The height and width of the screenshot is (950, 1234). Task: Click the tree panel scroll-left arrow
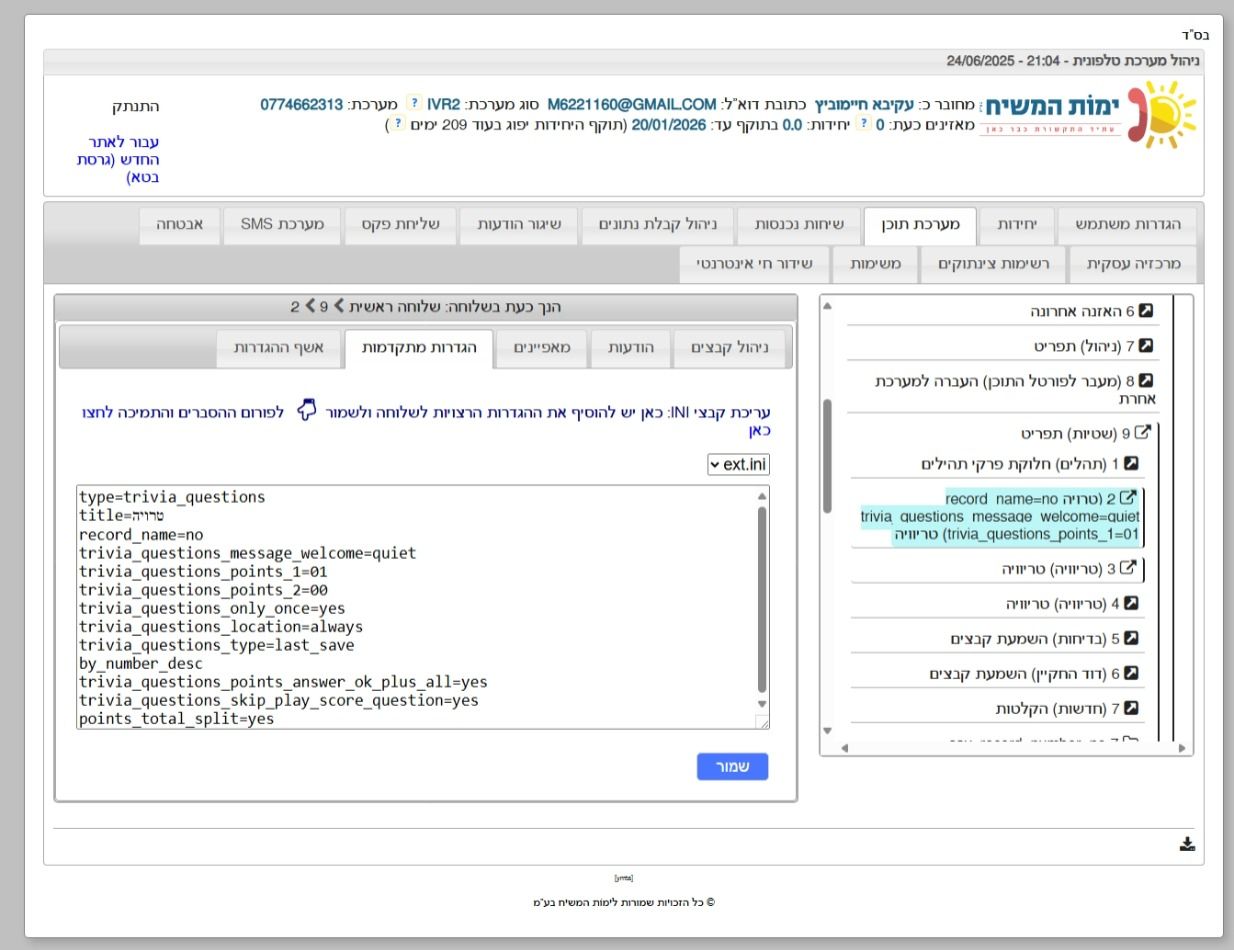click(844, 747)
